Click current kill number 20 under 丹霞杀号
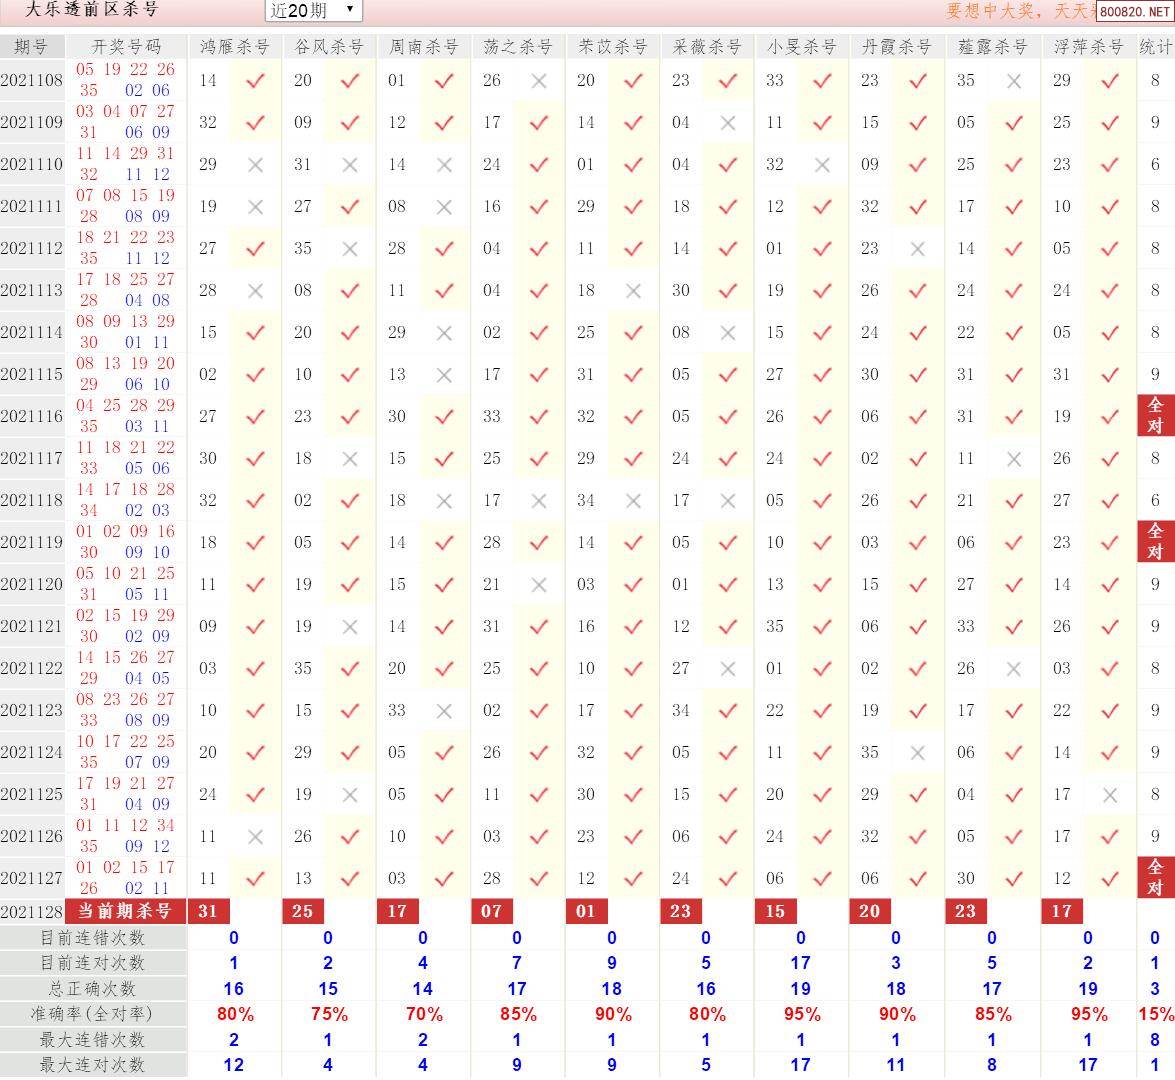The height and width of the screenshot is (1080, 1175). (x=870, y=911)
